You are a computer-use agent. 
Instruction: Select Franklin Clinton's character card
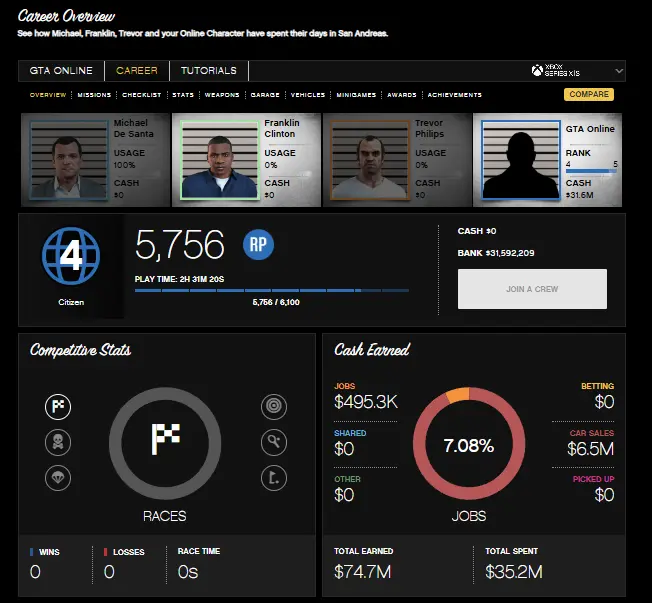click(x=246, y=160)
